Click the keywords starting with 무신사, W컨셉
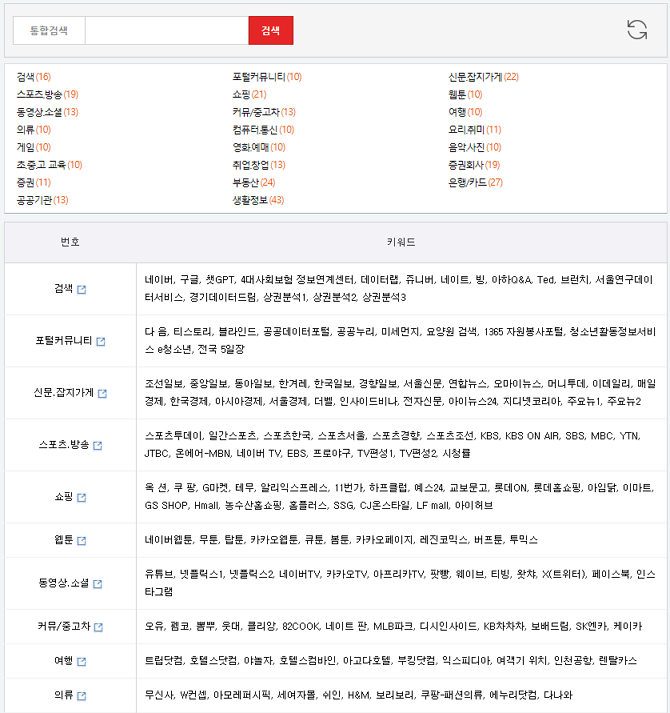670x713 pixels. coord(358,695)
